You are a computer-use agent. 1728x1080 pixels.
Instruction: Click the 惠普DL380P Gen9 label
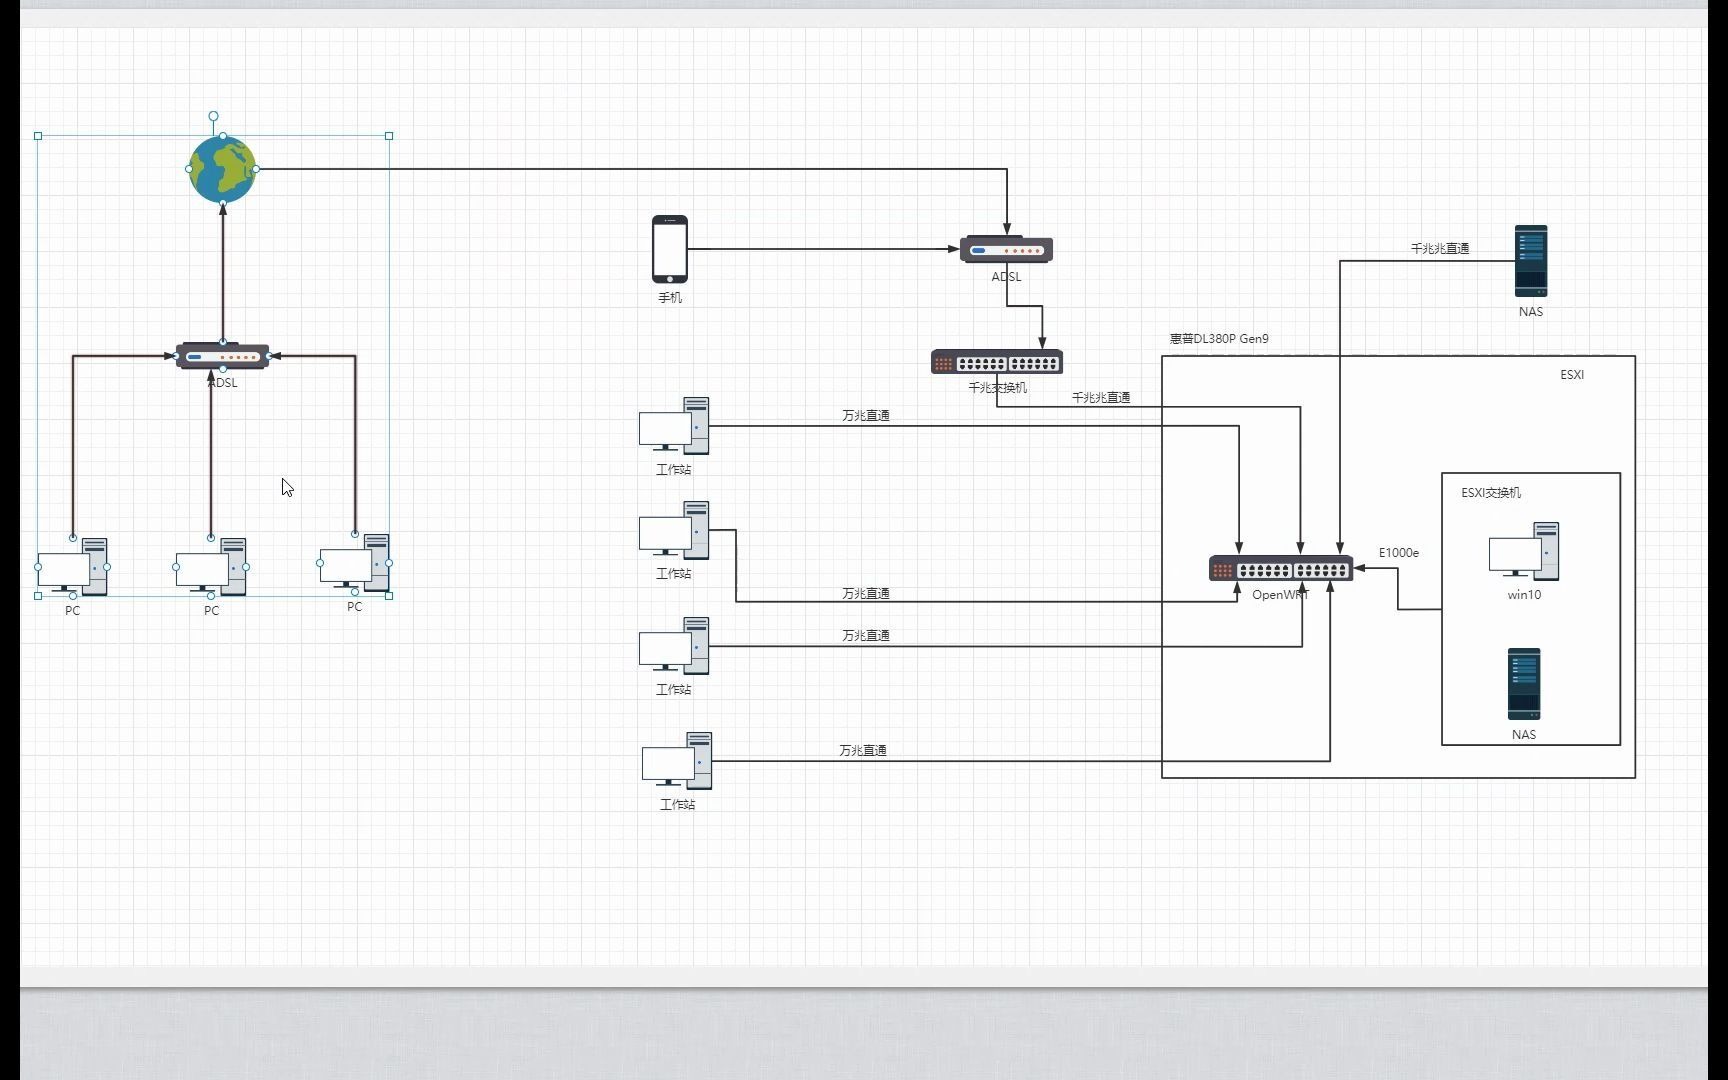[1219, 339]
